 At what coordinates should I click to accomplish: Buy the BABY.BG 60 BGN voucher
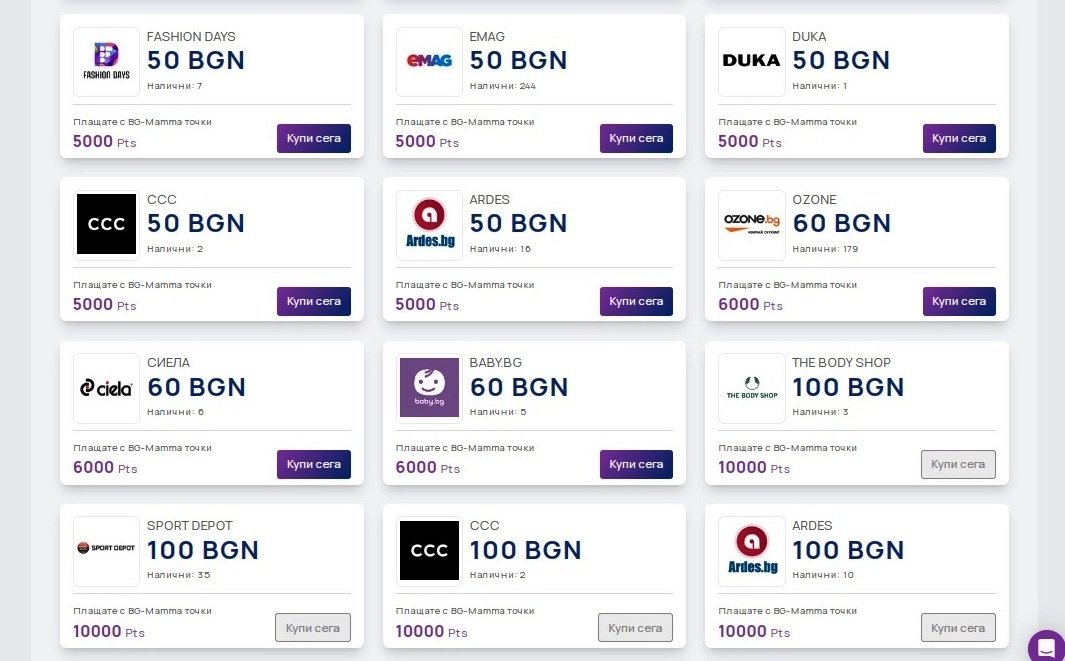pyautogui.click(x=636, y=464)
